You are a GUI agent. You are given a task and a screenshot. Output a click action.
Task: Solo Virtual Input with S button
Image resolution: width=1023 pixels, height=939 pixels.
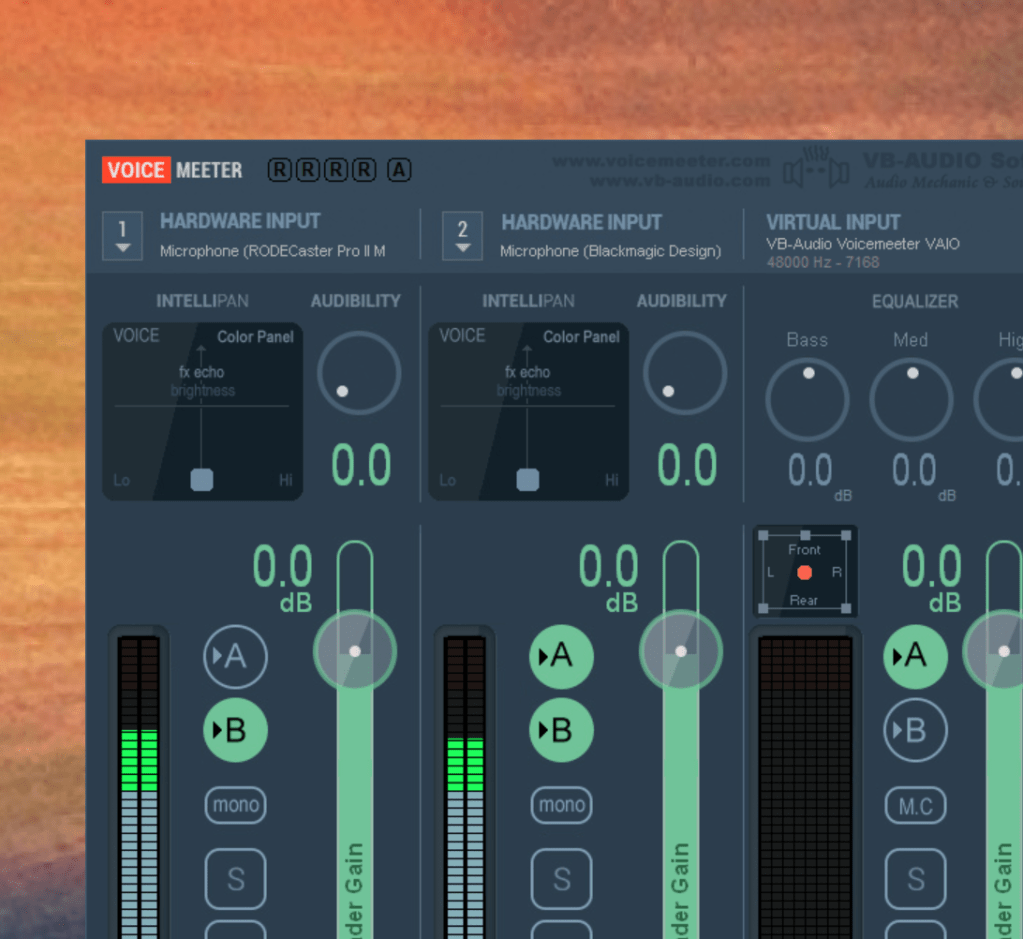[915, 879]
